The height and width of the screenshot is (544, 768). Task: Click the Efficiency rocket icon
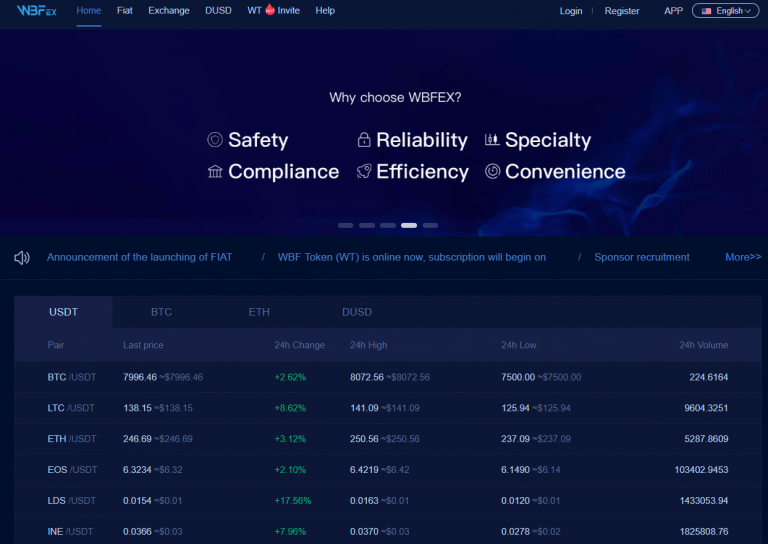click(x=364, y=172)
